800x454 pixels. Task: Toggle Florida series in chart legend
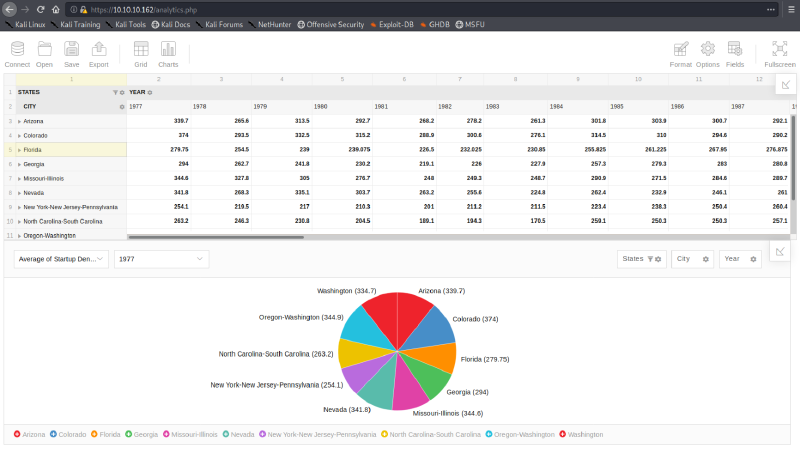click(x=106, y=435)
